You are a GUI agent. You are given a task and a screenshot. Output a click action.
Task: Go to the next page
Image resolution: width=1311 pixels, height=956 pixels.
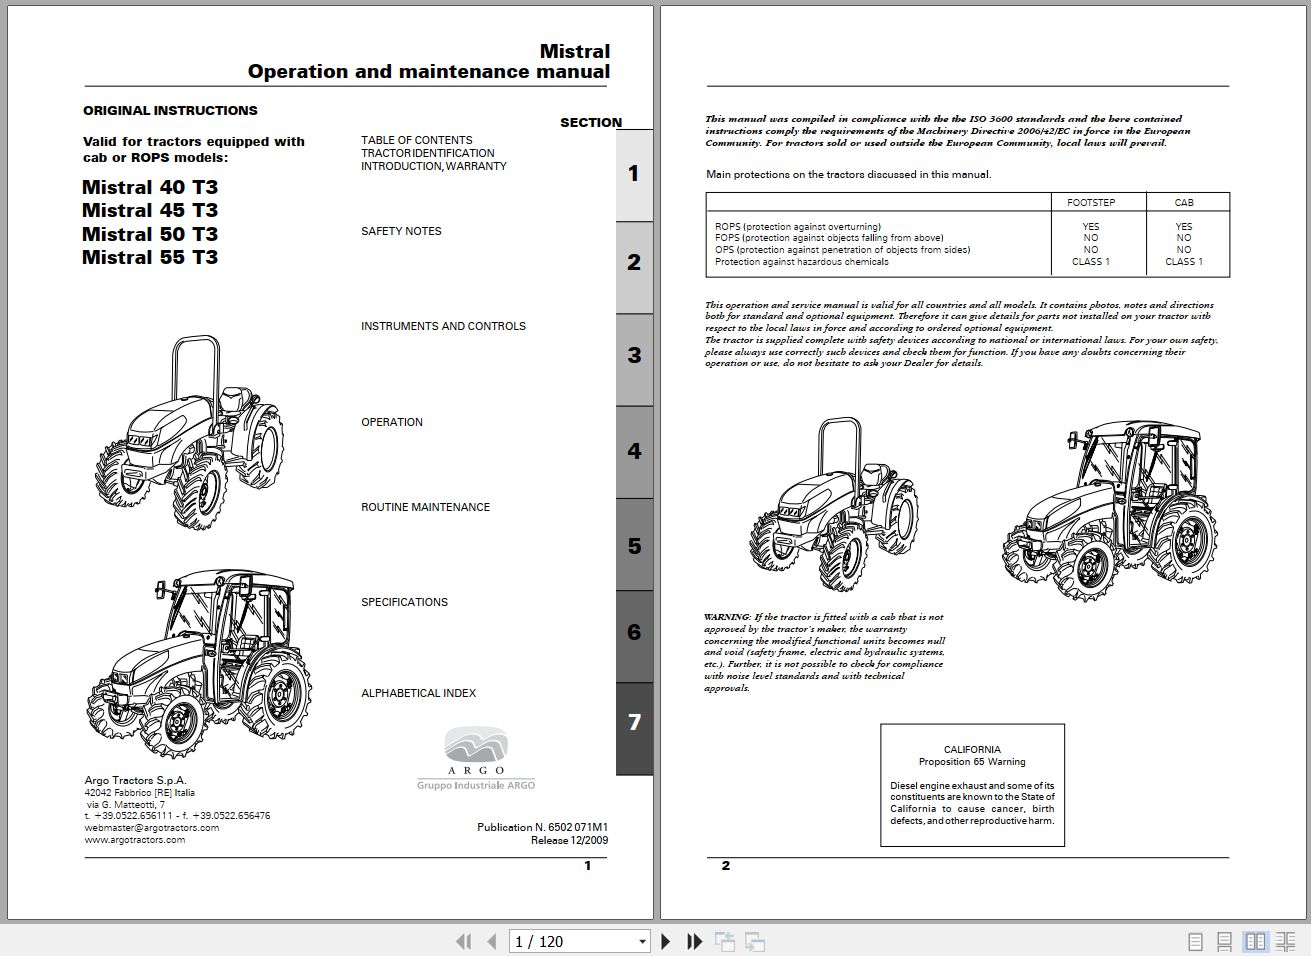[x=666, y=941]
